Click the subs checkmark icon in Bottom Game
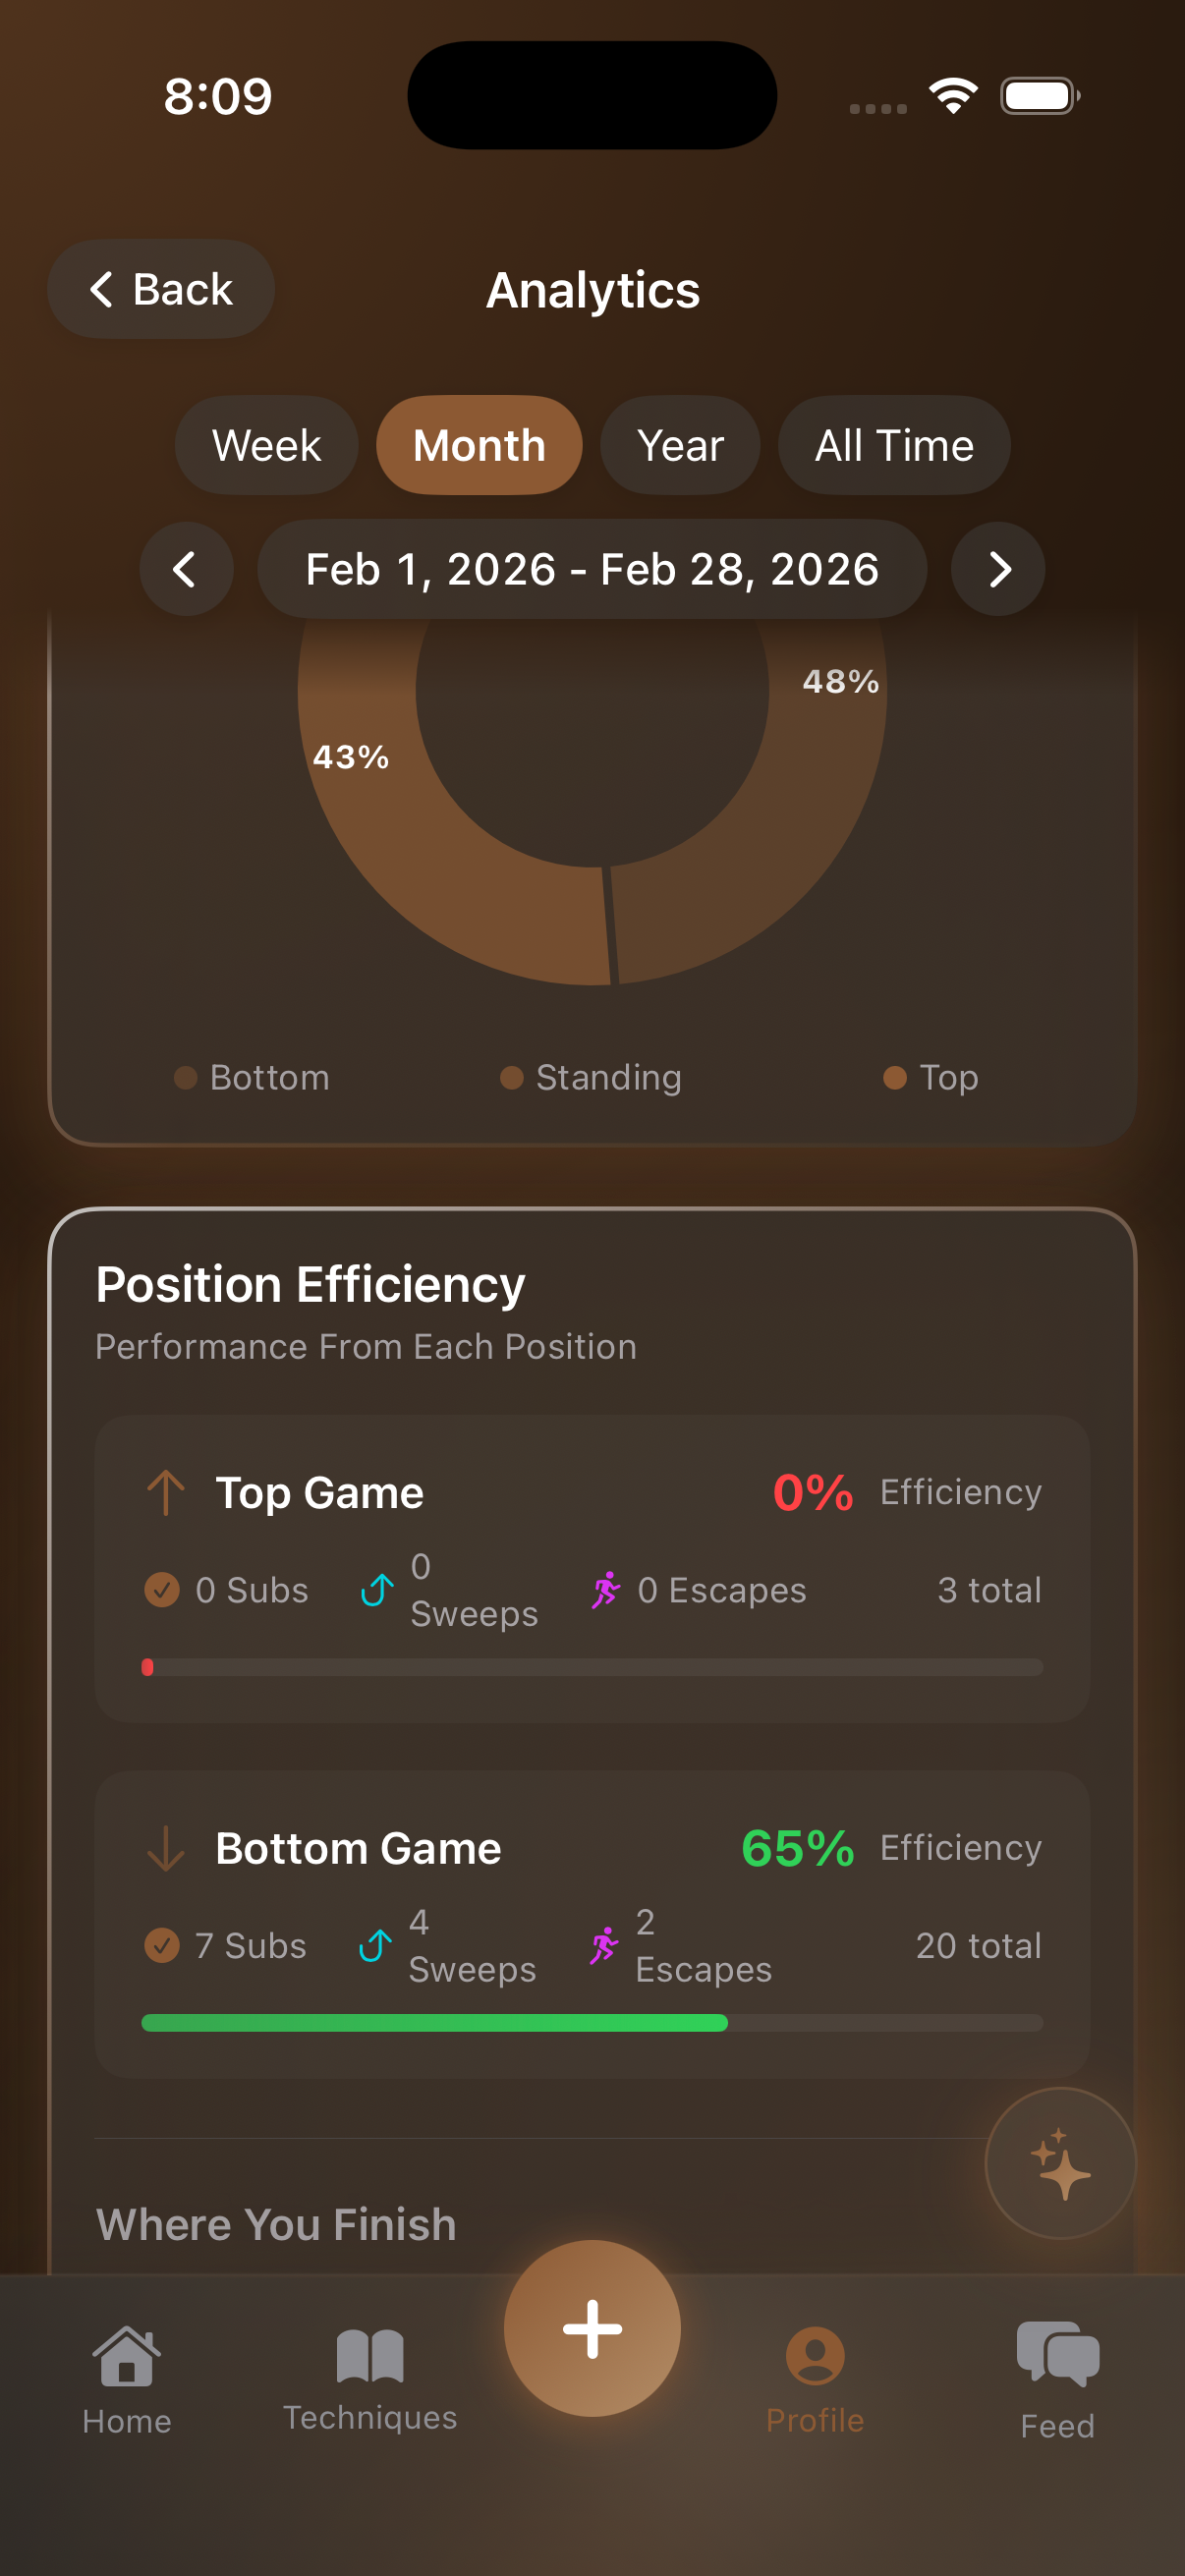The height and width of the screenshot is (2576, 1185). coord(161,1944)
